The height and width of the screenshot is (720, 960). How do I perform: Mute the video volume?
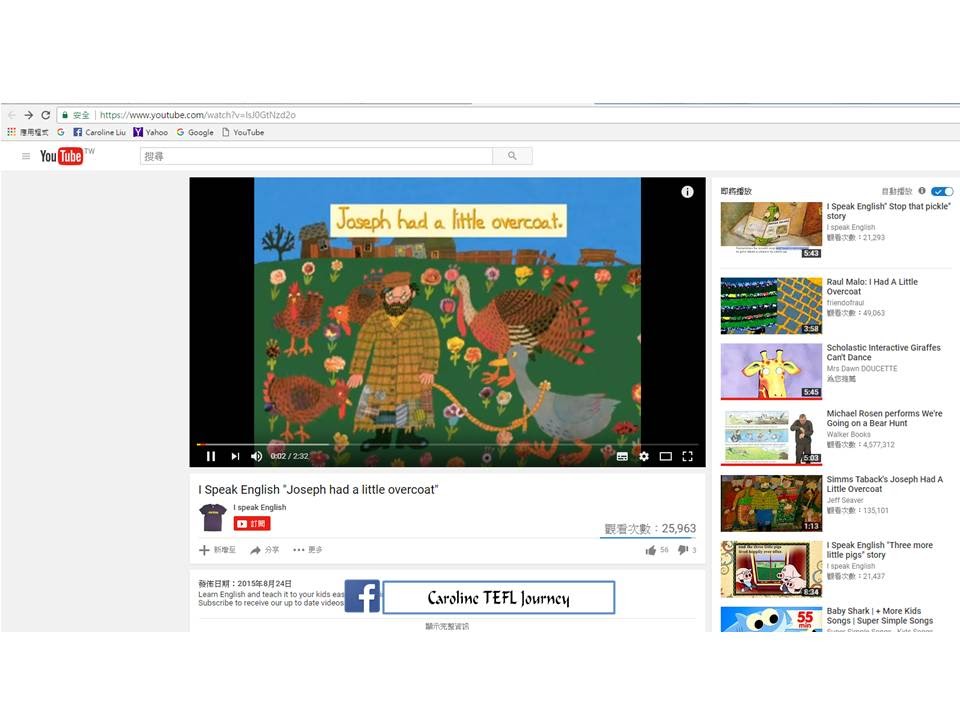coord(257,456)
